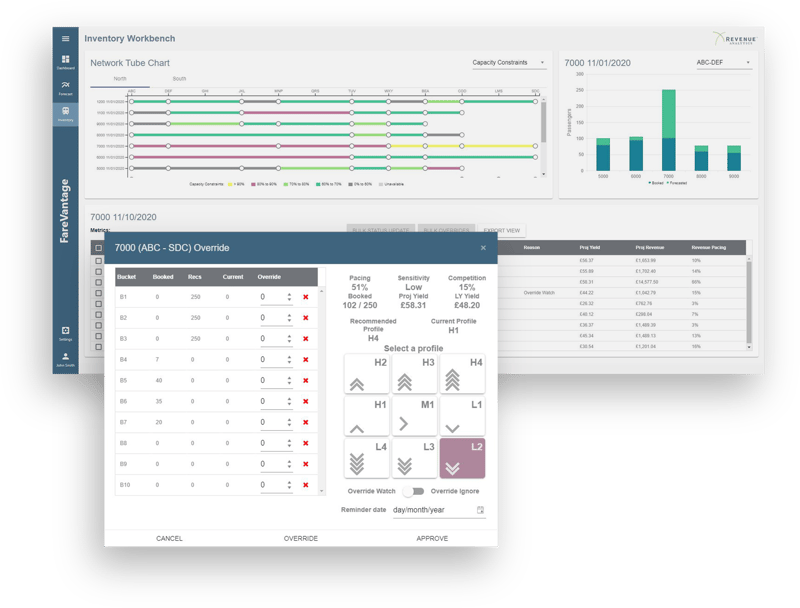Select the H3 profile tile
800x608 pixels.
[x=415, y=374]
